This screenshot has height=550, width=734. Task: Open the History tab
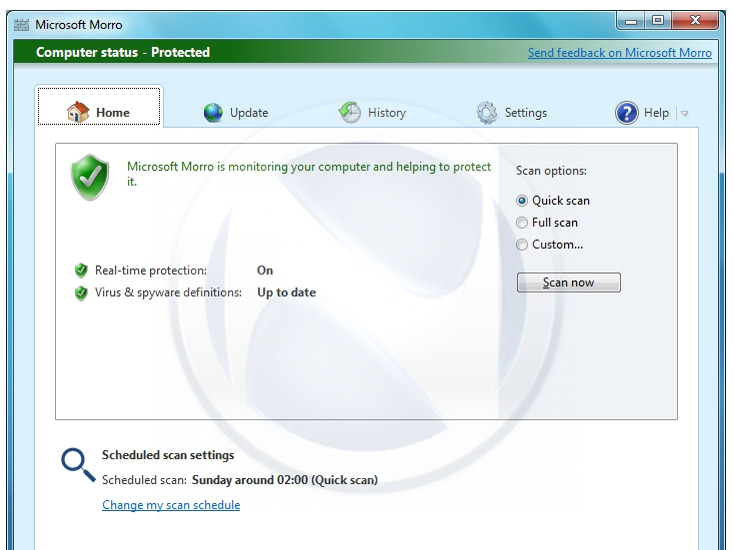click(x=372, y=113)
